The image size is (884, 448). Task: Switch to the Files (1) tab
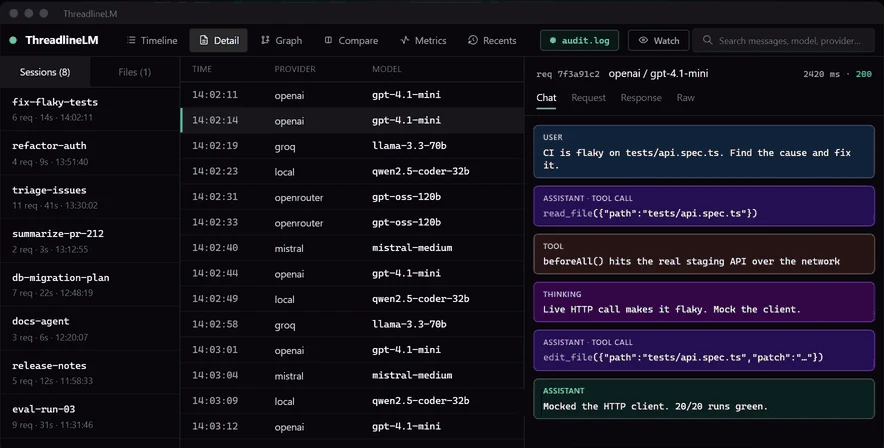(135, 72)
